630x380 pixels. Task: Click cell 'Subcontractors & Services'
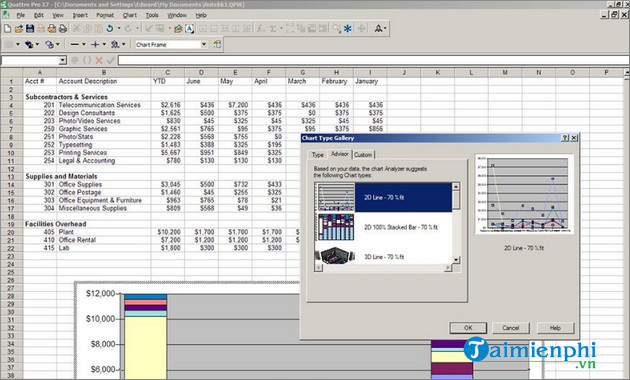pyautogui.click(x=67, y=97)
